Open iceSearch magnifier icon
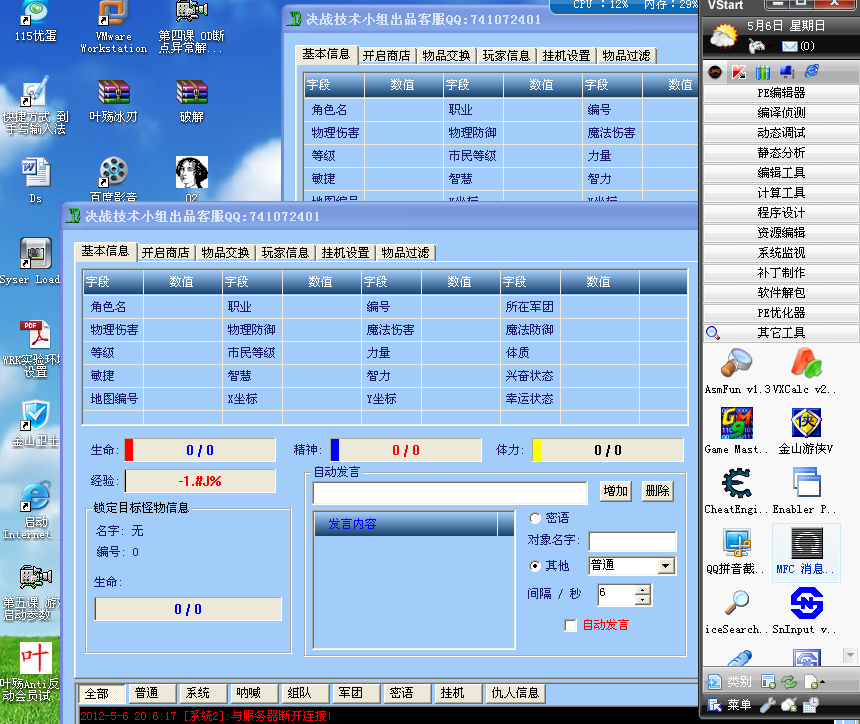Image resolution: width=860 pixels, height=724 pixels. coord(737,603)
